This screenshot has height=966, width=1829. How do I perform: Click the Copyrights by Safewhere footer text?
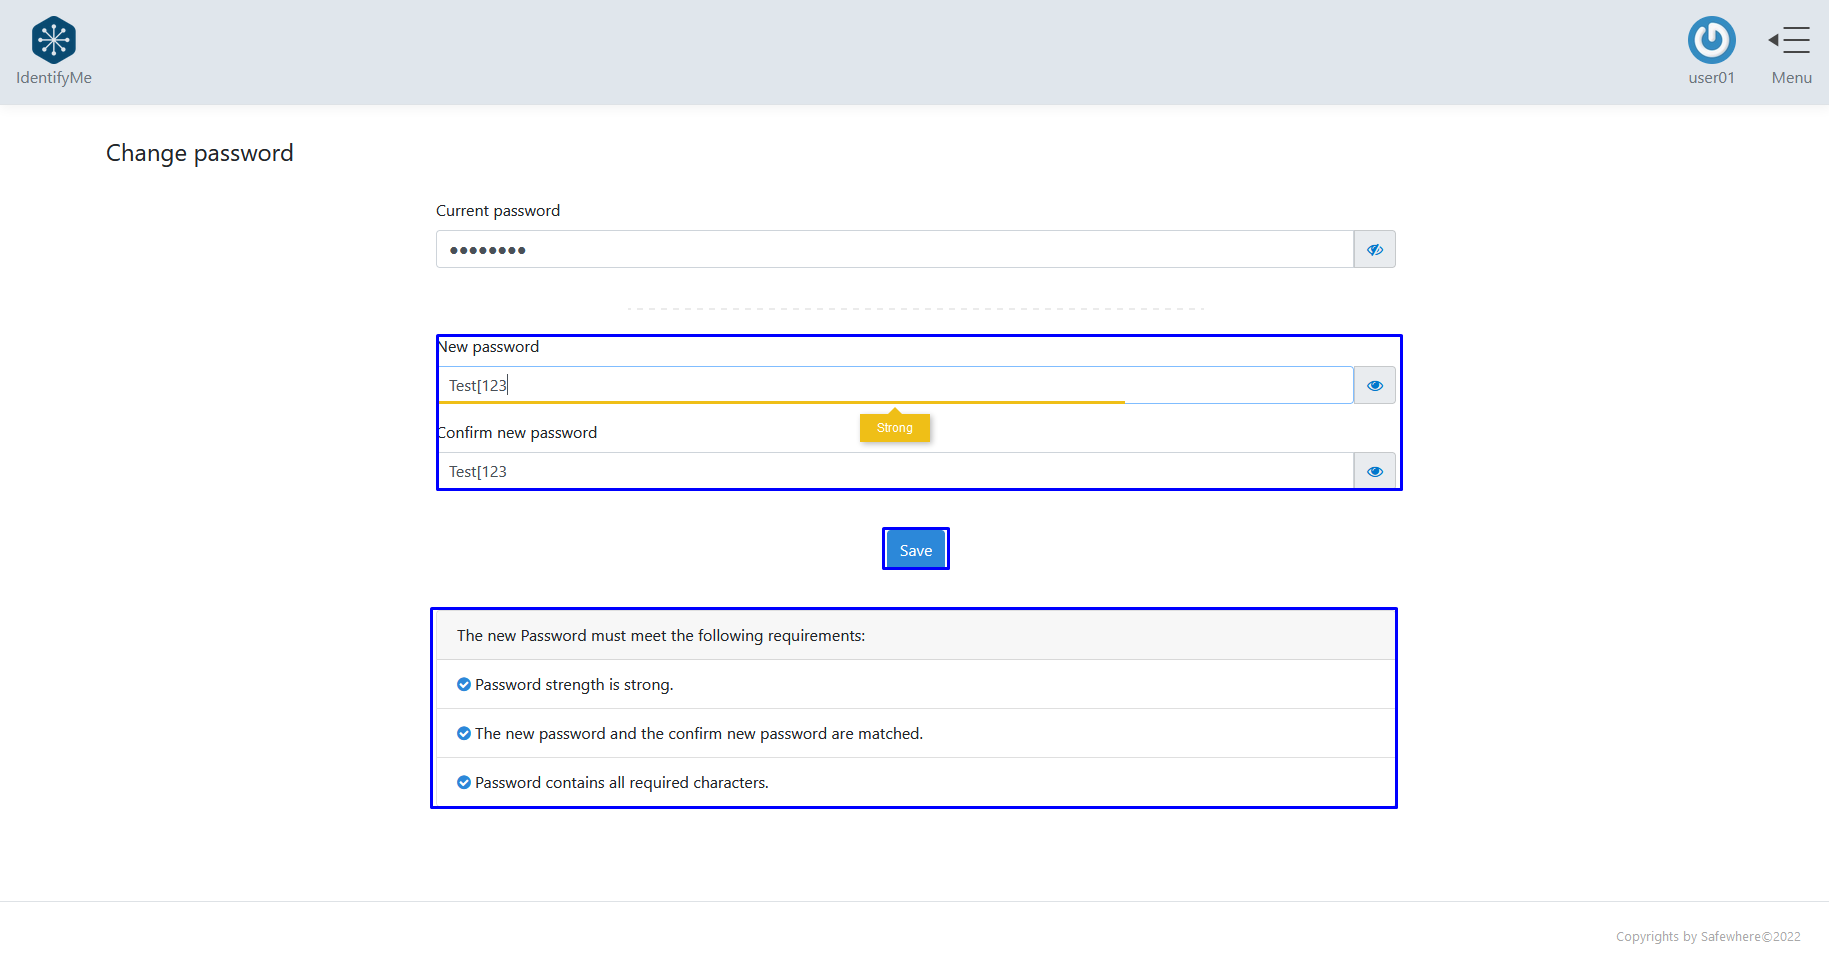1707,937
